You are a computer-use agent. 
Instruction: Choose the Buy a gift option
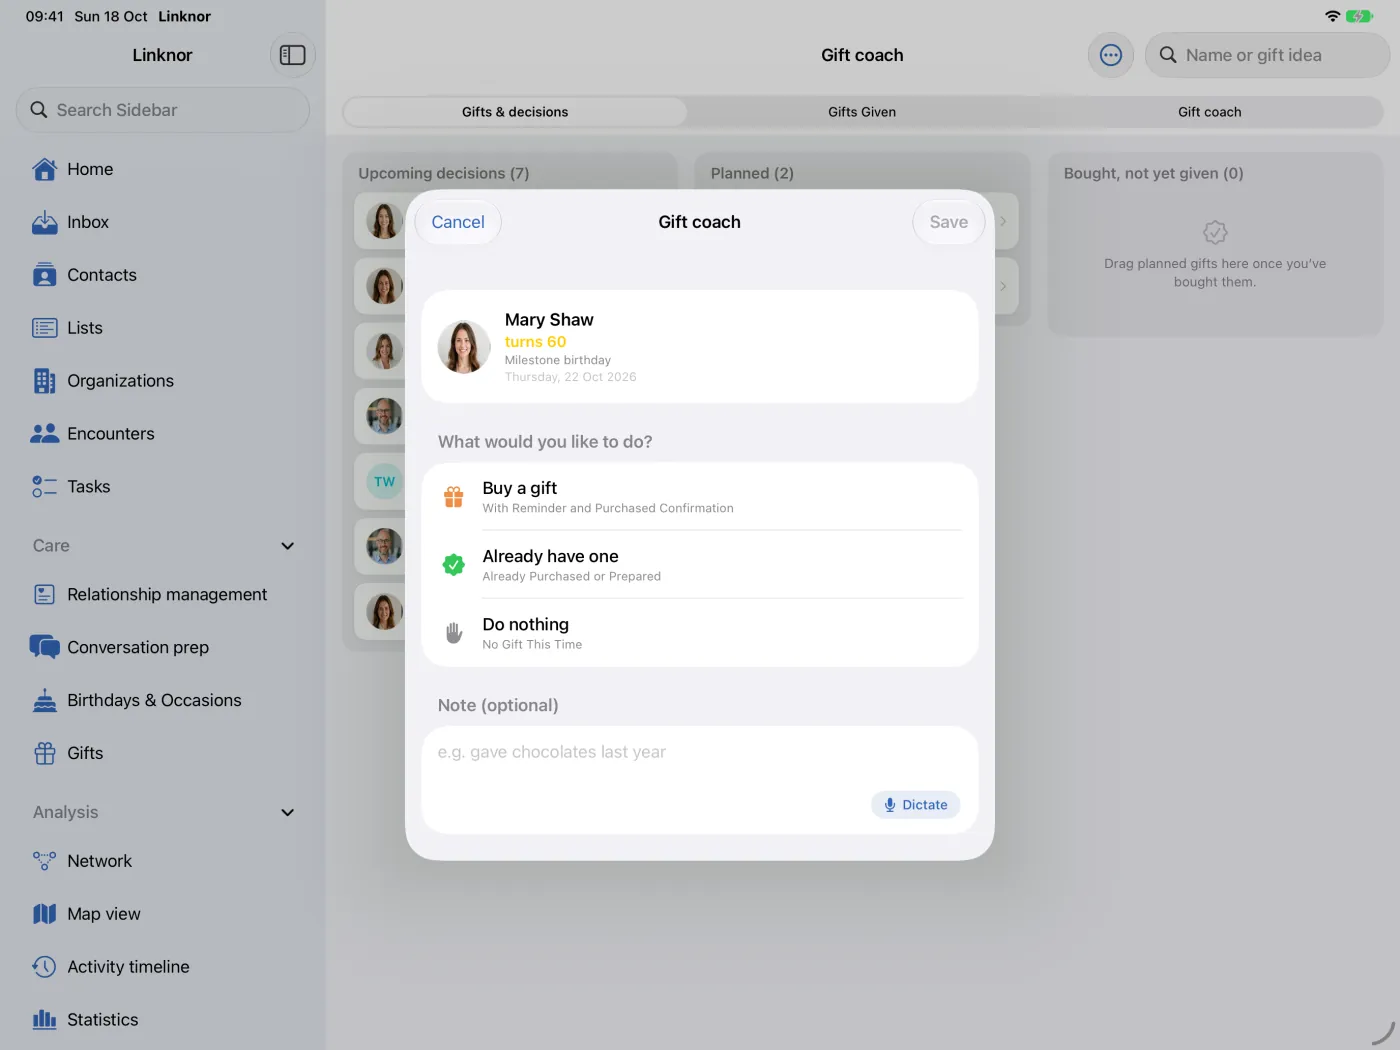pos(700,497)
